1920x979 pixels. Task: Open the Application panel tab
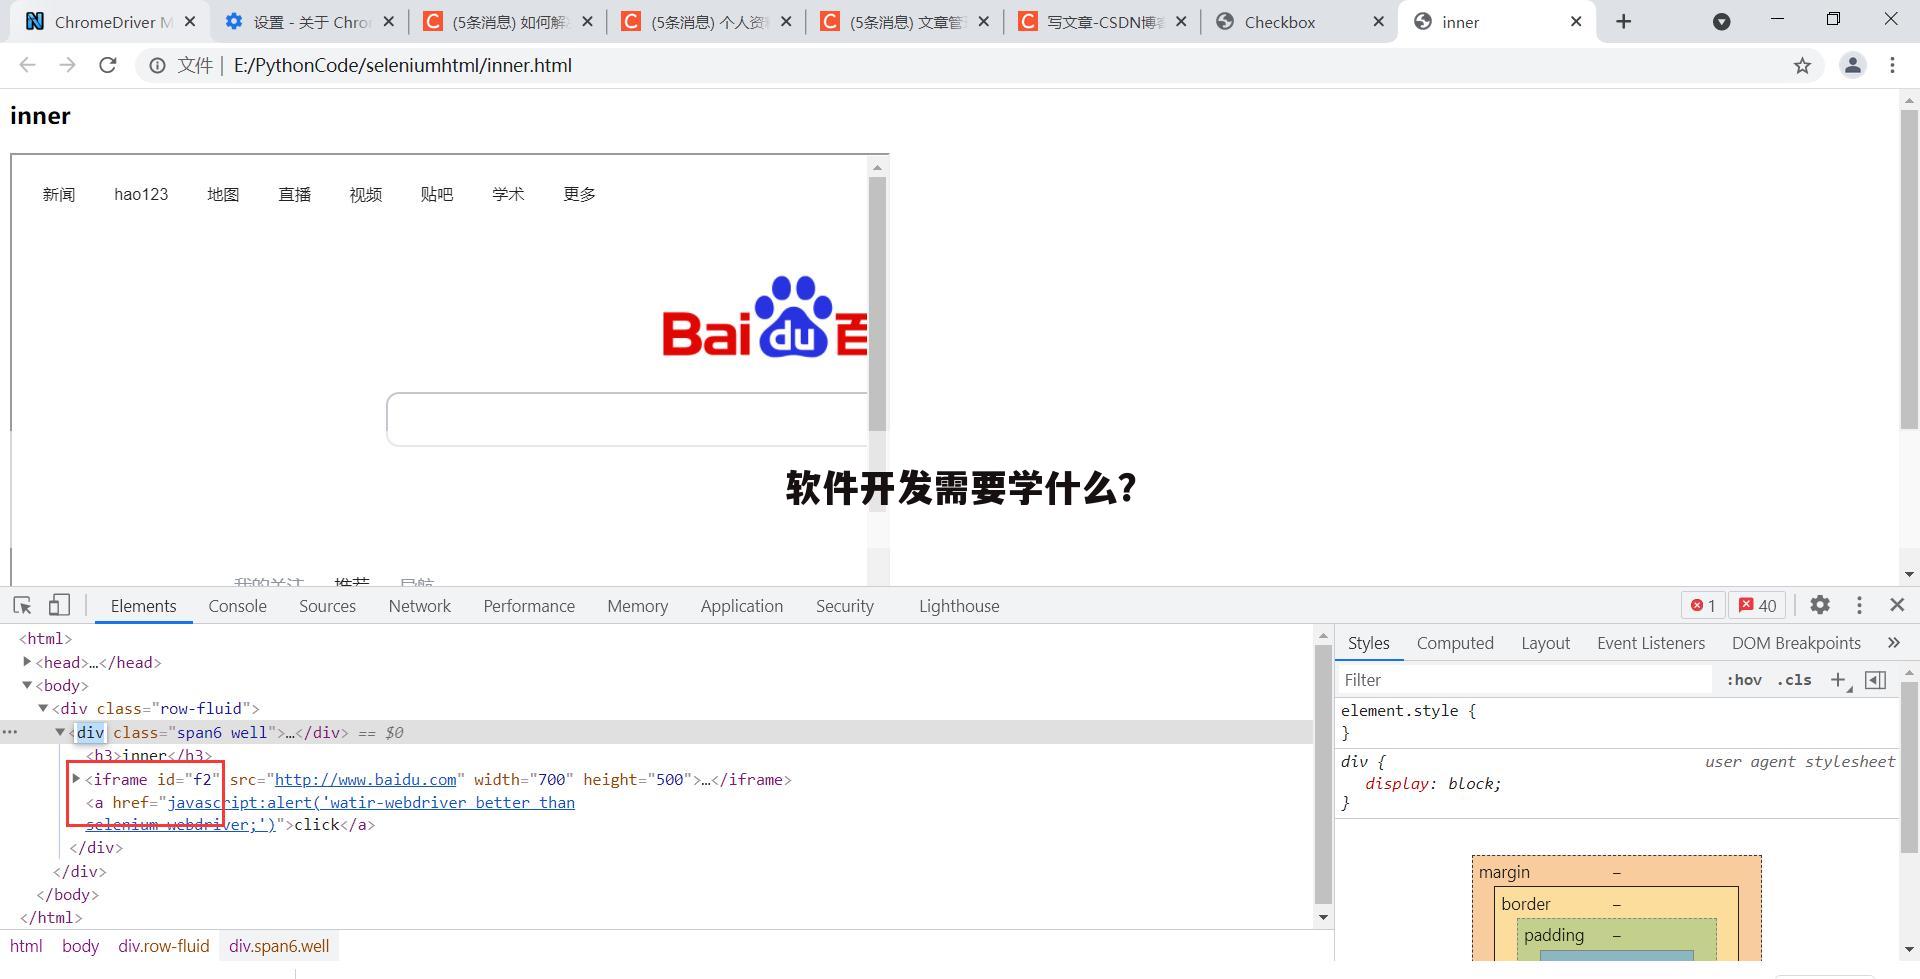pos(742,605)
